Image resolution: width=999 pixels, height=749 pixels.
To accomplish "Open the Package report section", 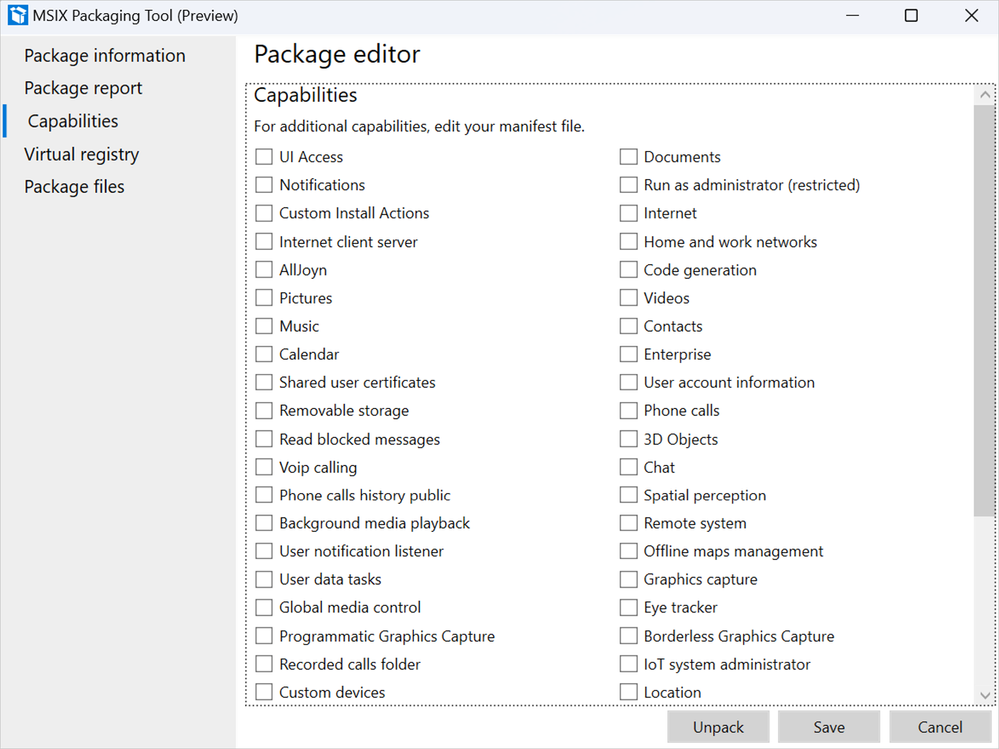I will [83, 88].
